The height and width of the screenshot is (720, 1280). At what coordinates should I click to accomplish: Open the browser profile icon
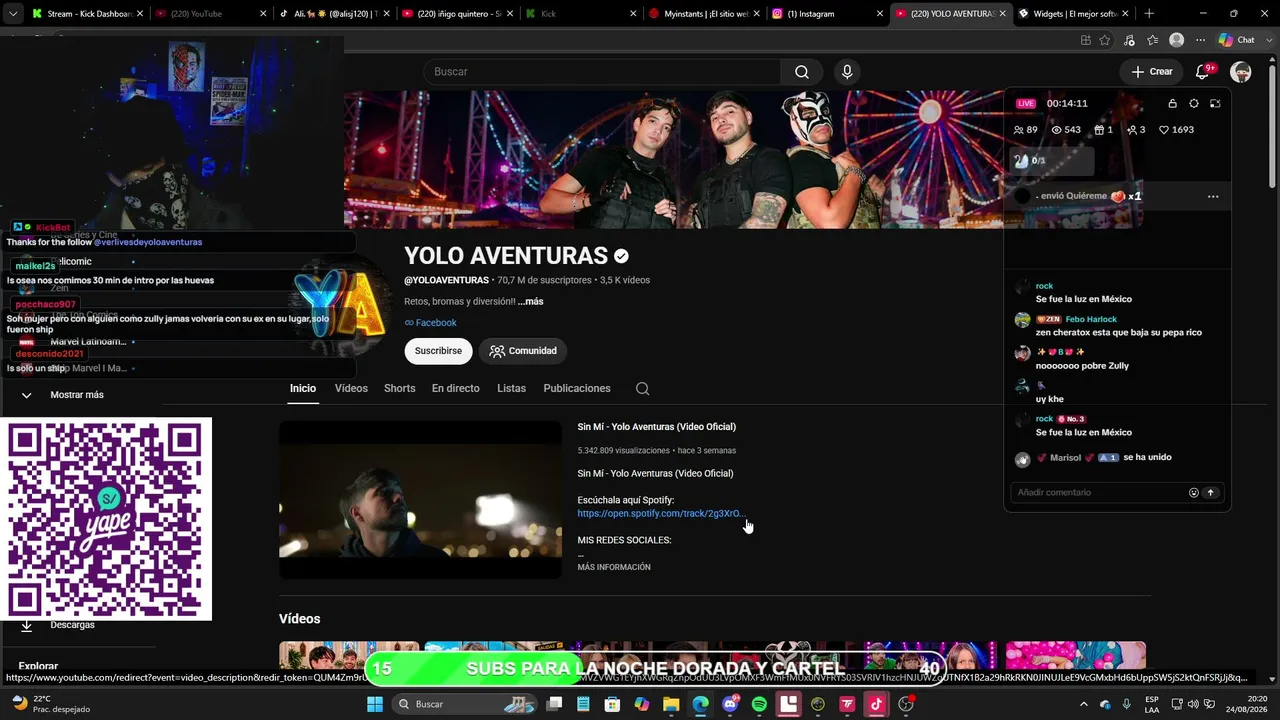[x=1177, y=40]
